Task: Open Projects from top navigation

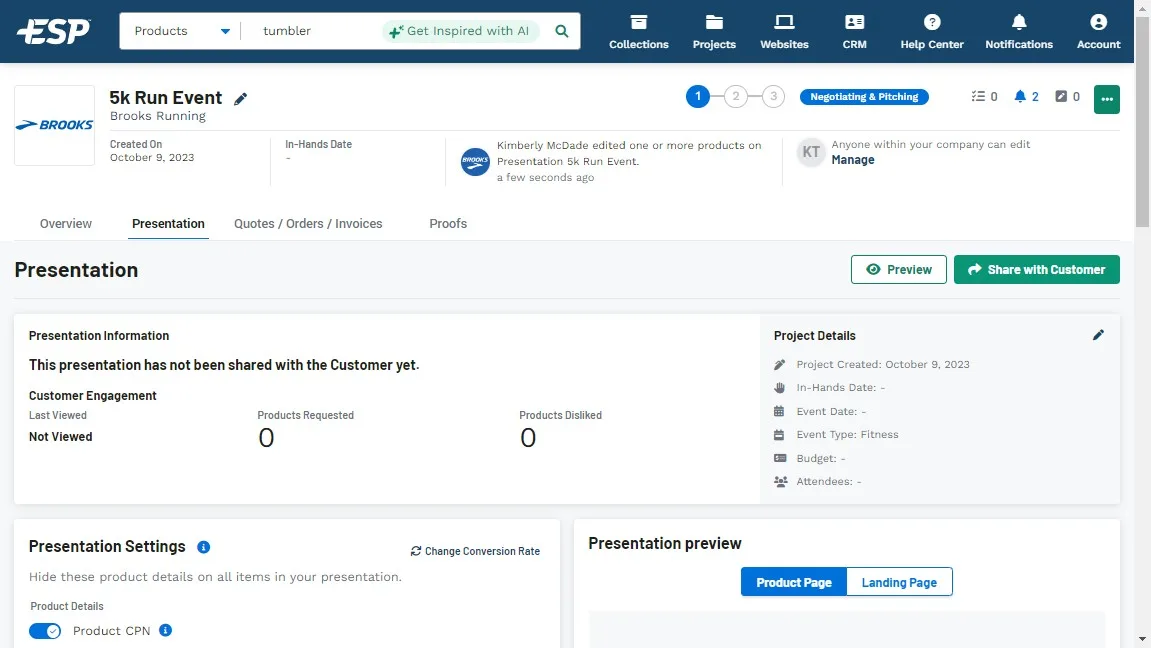Action: [x=714, y=32]
